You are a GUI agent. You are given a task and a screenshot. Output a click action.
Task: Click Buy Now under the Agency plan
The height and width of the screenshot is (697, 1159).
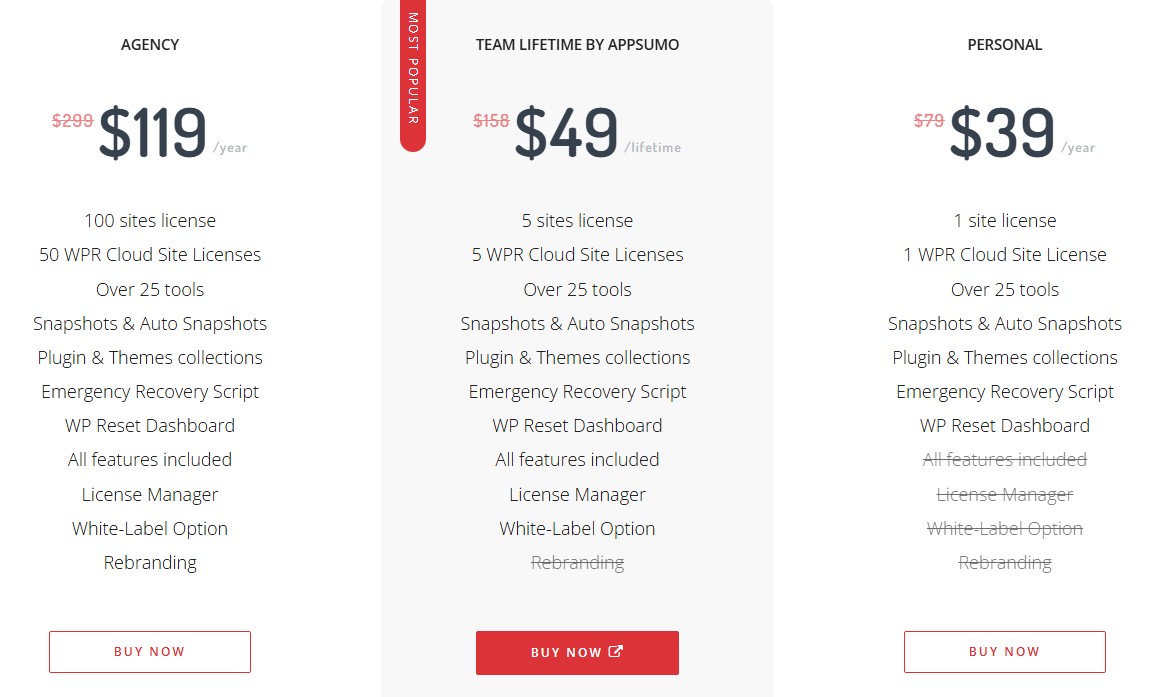pos(150,652)
